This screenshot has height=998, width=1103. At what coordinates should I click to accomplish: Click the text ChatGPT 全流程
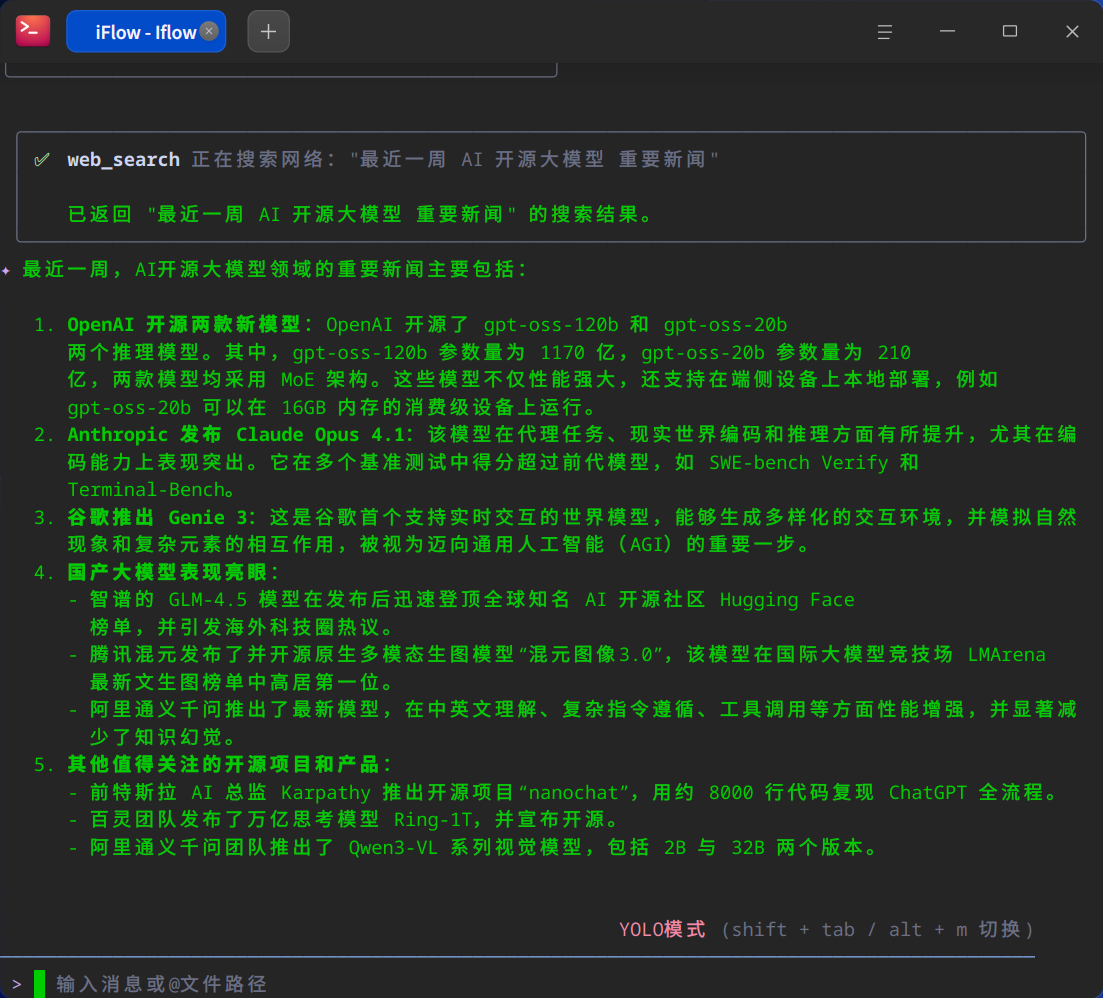[x=966, y=792]
